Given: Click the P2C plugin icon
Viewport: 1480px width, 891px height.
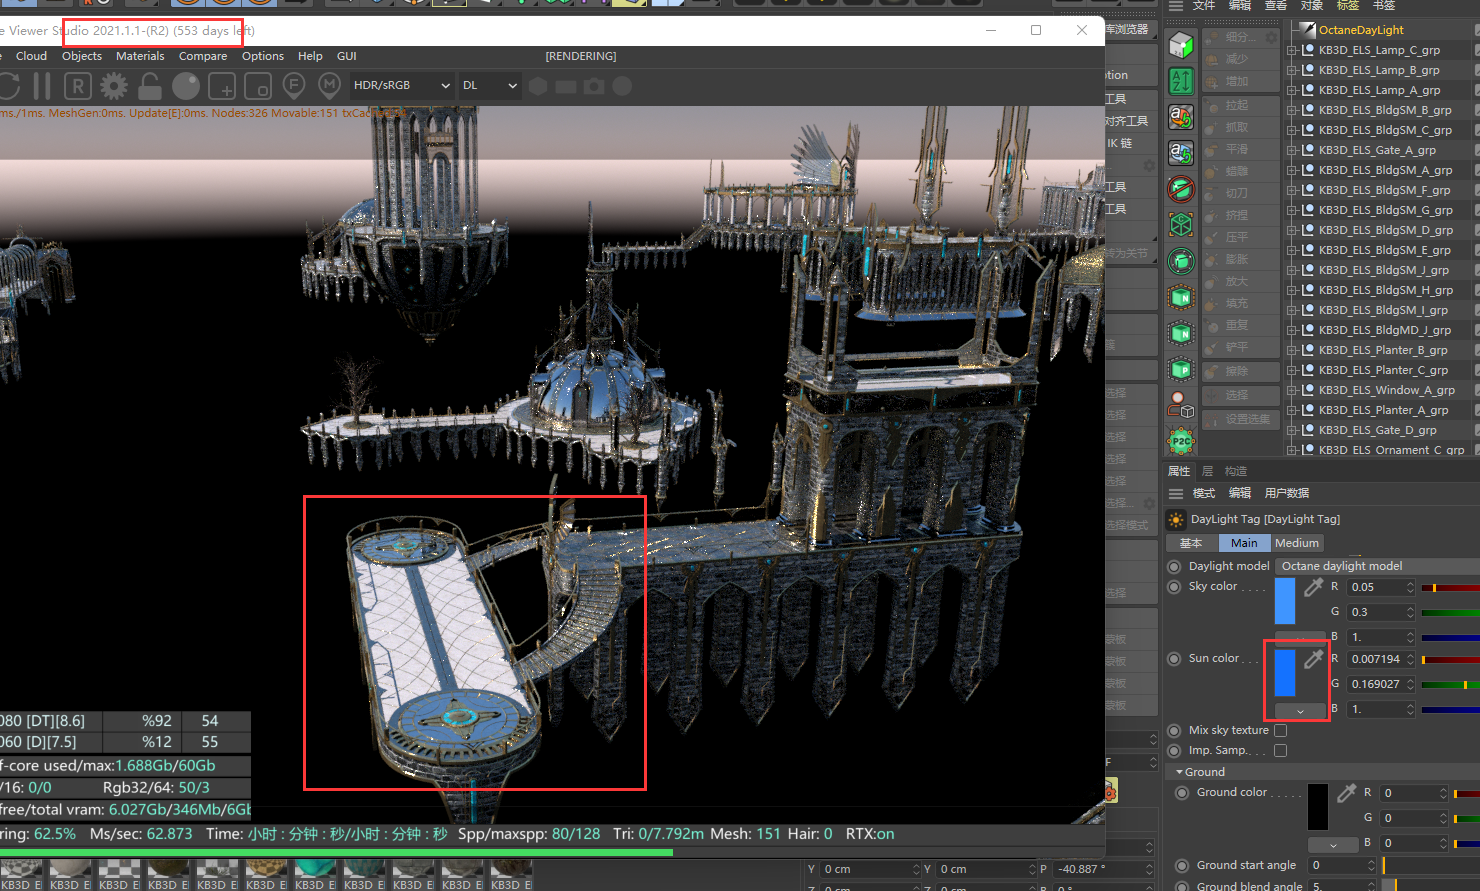Looking at the screenshot, I should [x=1181, y=441].
